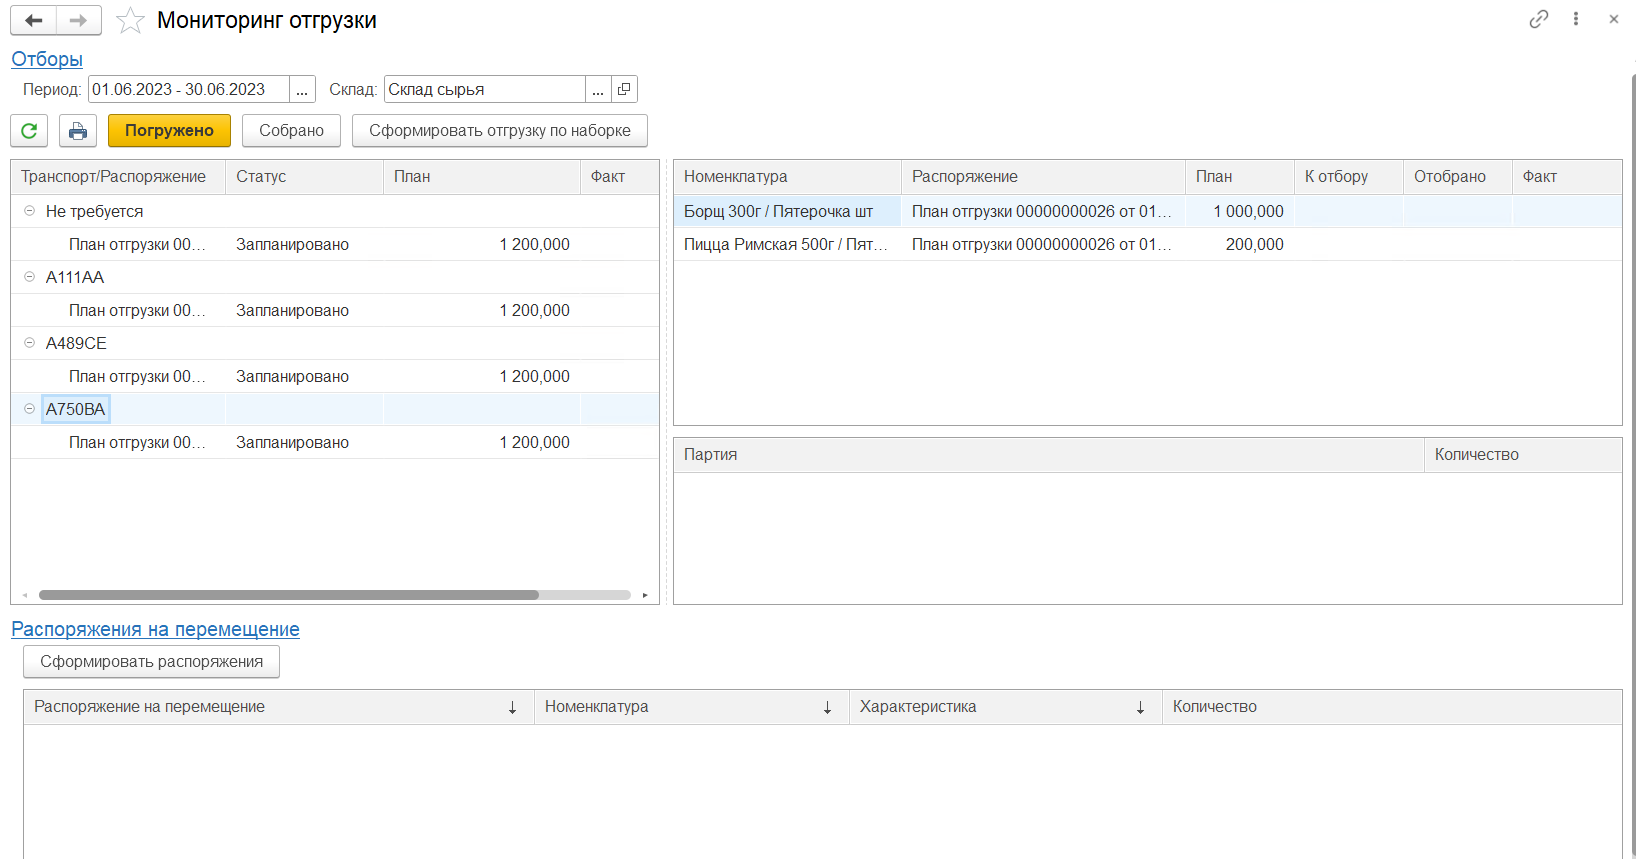Open the selected warehouse card icon
1636x859 pixels.
[x=624, y=89]
